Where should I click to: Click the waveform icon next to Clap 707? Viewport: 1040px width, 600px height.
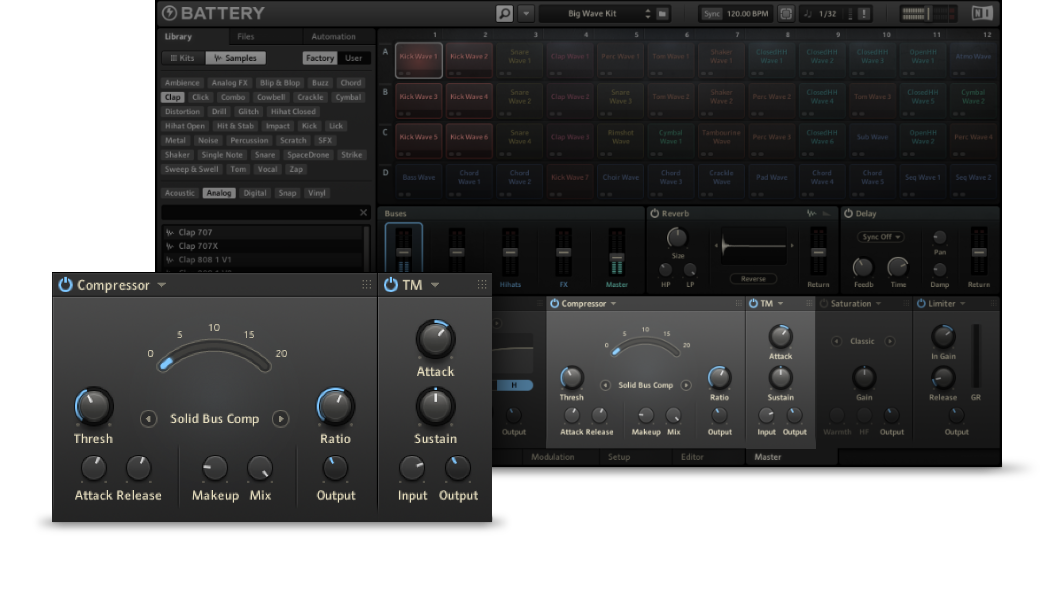click(170, 233)
